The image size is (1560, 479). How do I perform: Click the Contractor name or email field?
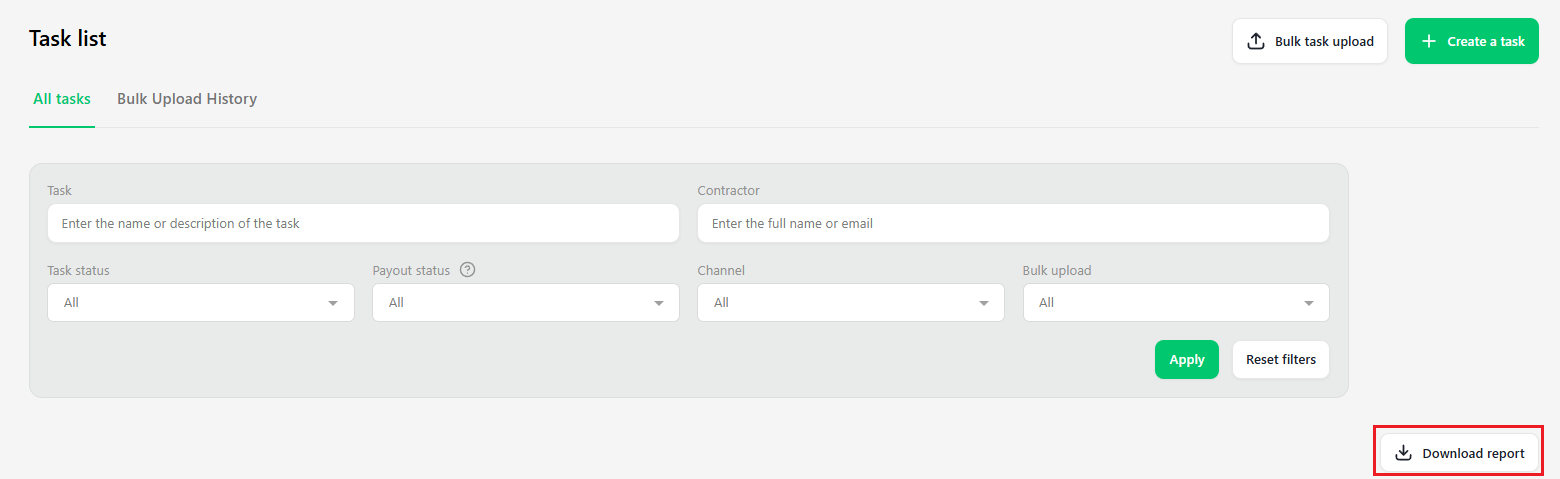coord(1012,224)
